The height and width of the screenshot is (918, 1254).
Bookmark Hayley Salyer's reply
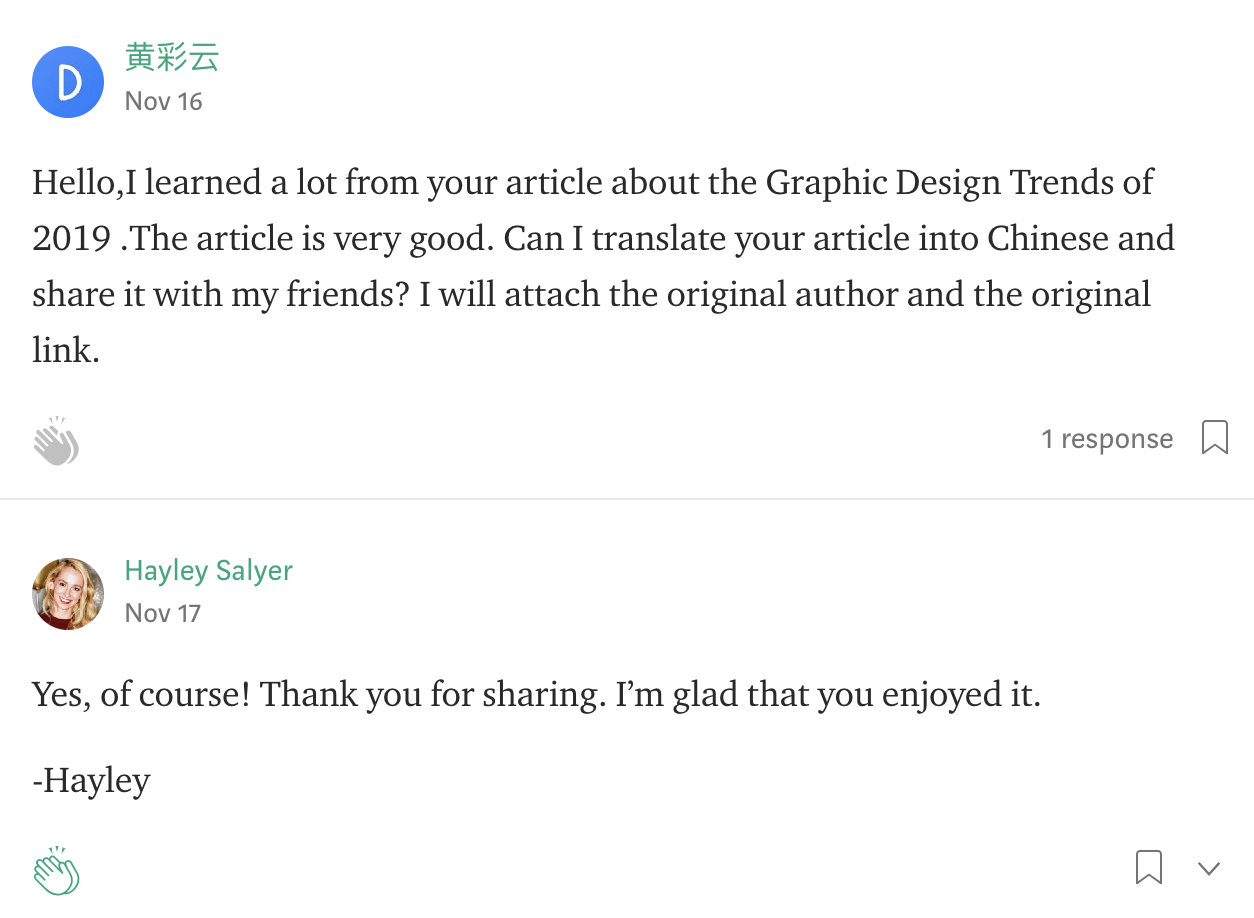click(1149, 867)
